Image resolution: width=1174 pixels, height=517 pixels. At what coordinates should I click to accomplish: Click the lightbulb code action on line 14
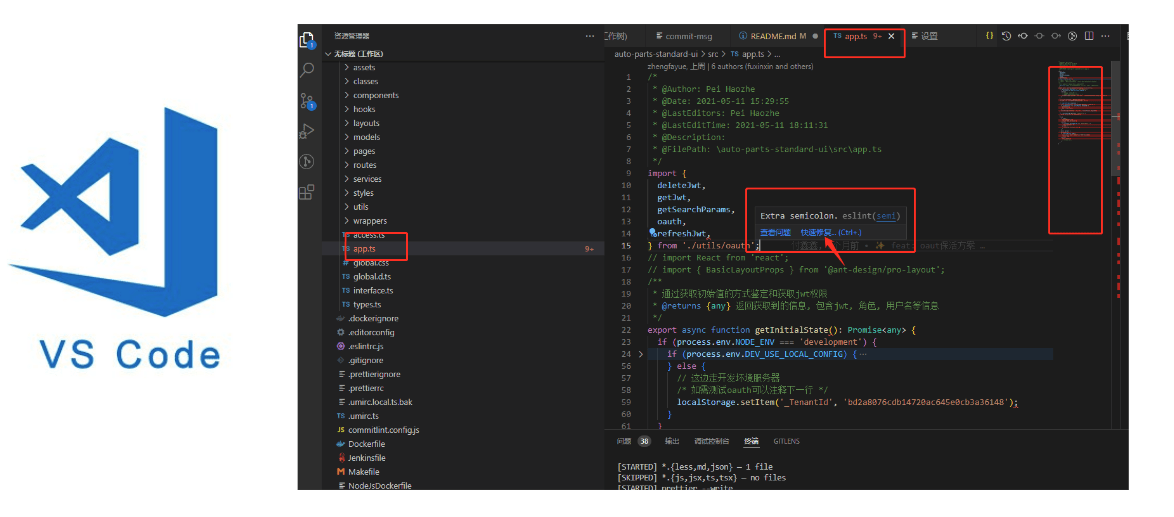click(x=652, y=233)
